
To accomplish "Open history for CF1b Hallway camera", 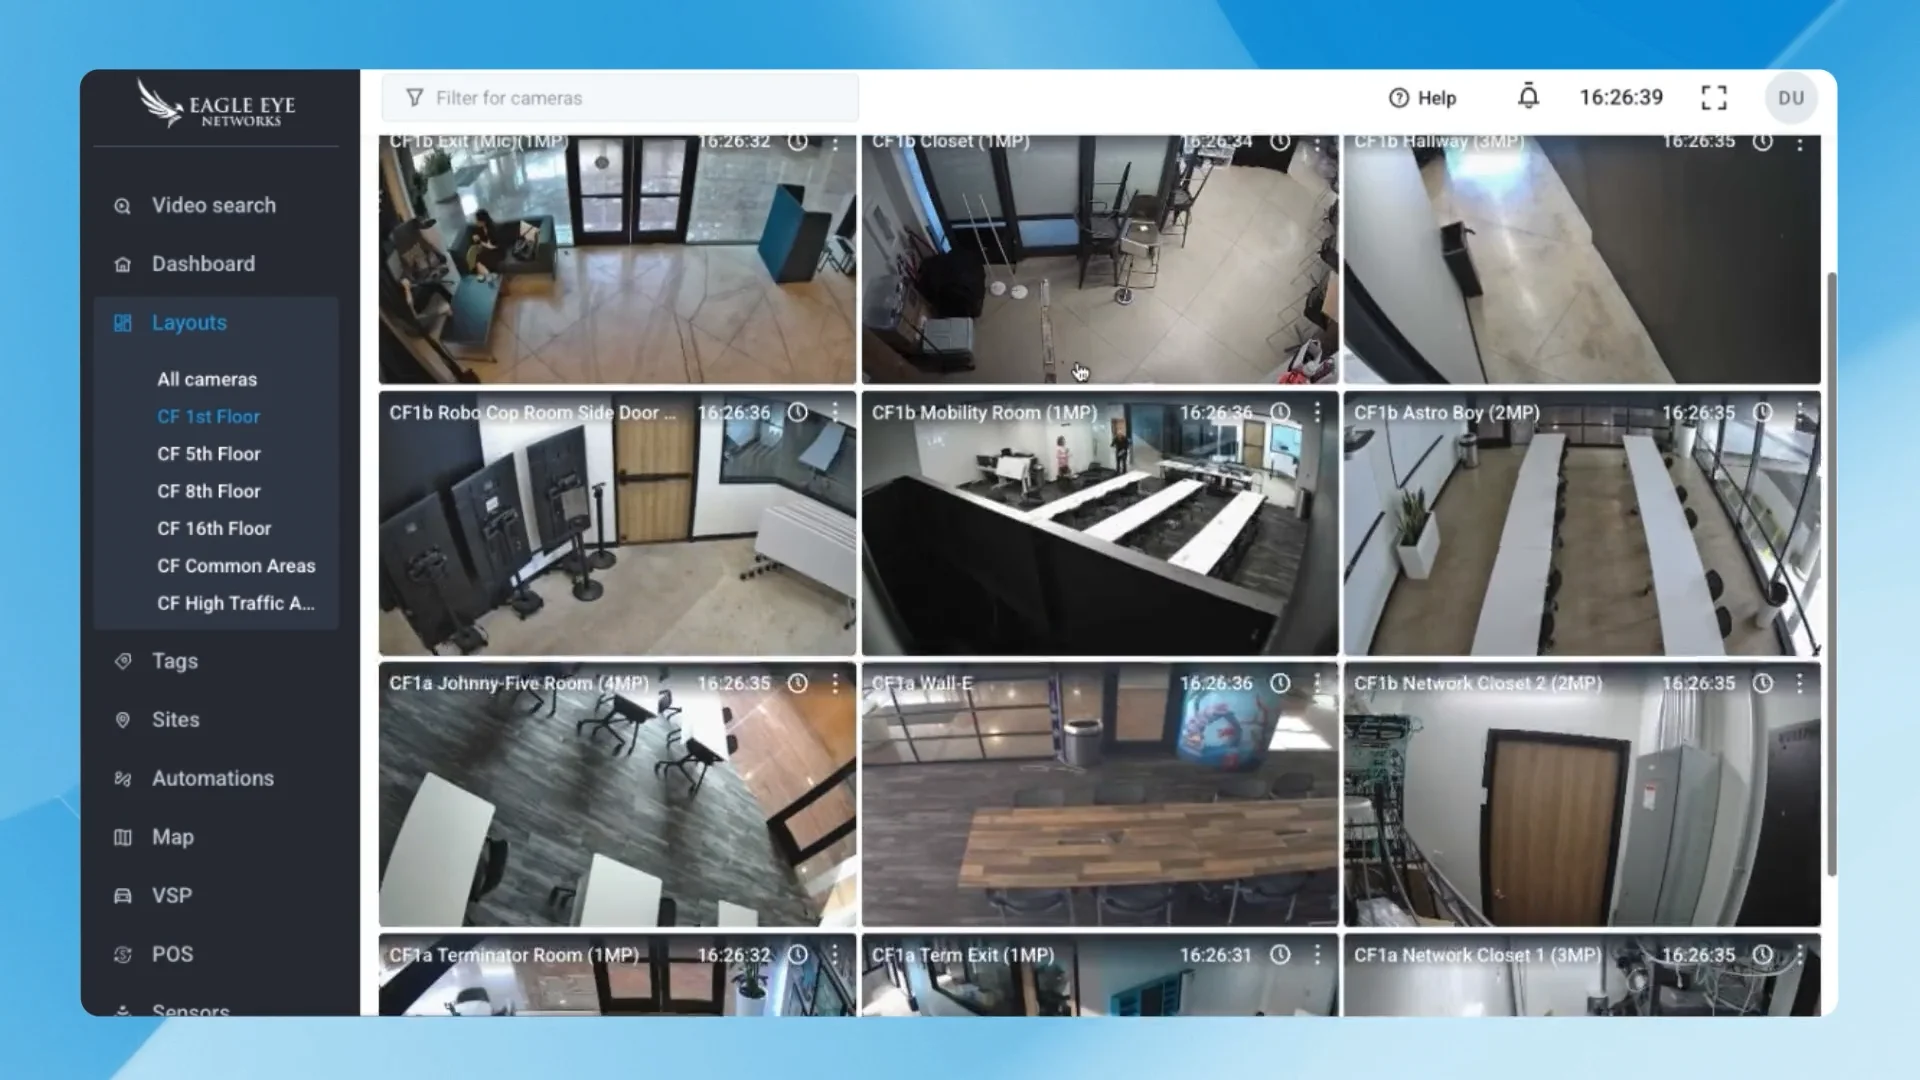I will (x=1763, y=142).
